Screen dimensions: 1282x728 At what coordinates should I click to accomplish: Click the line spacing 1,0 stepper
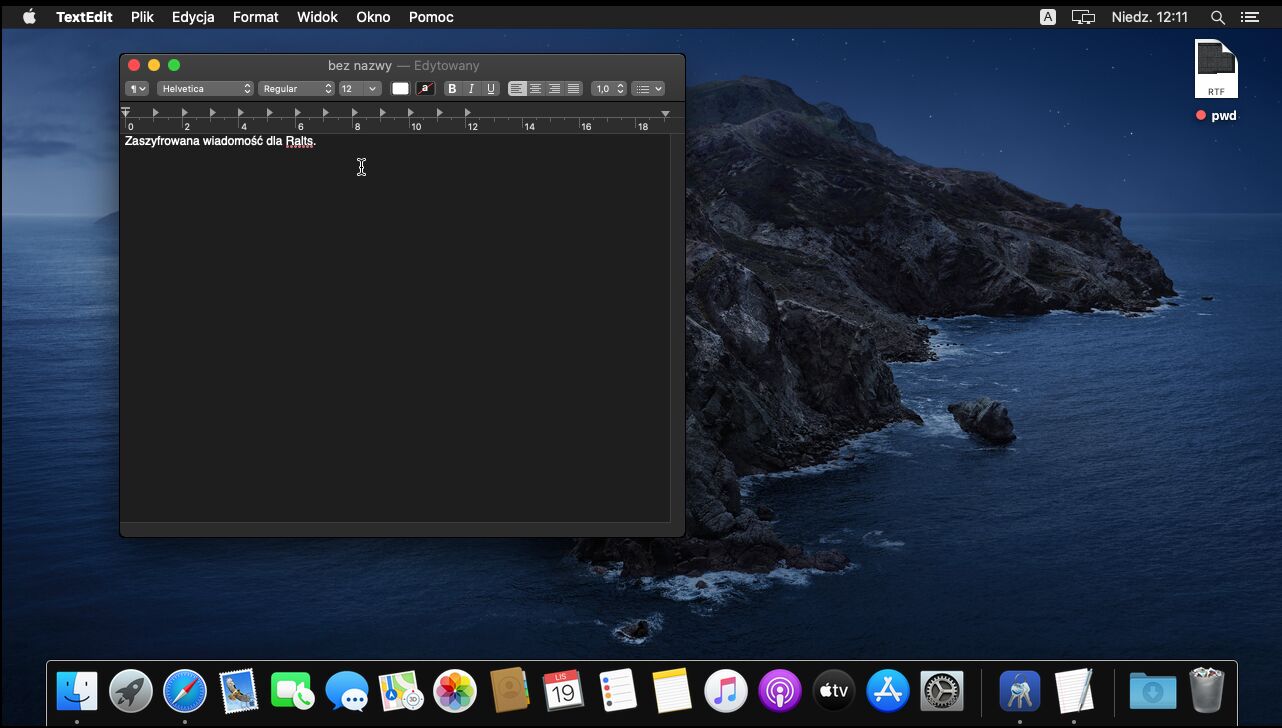(x=608, y=89)
